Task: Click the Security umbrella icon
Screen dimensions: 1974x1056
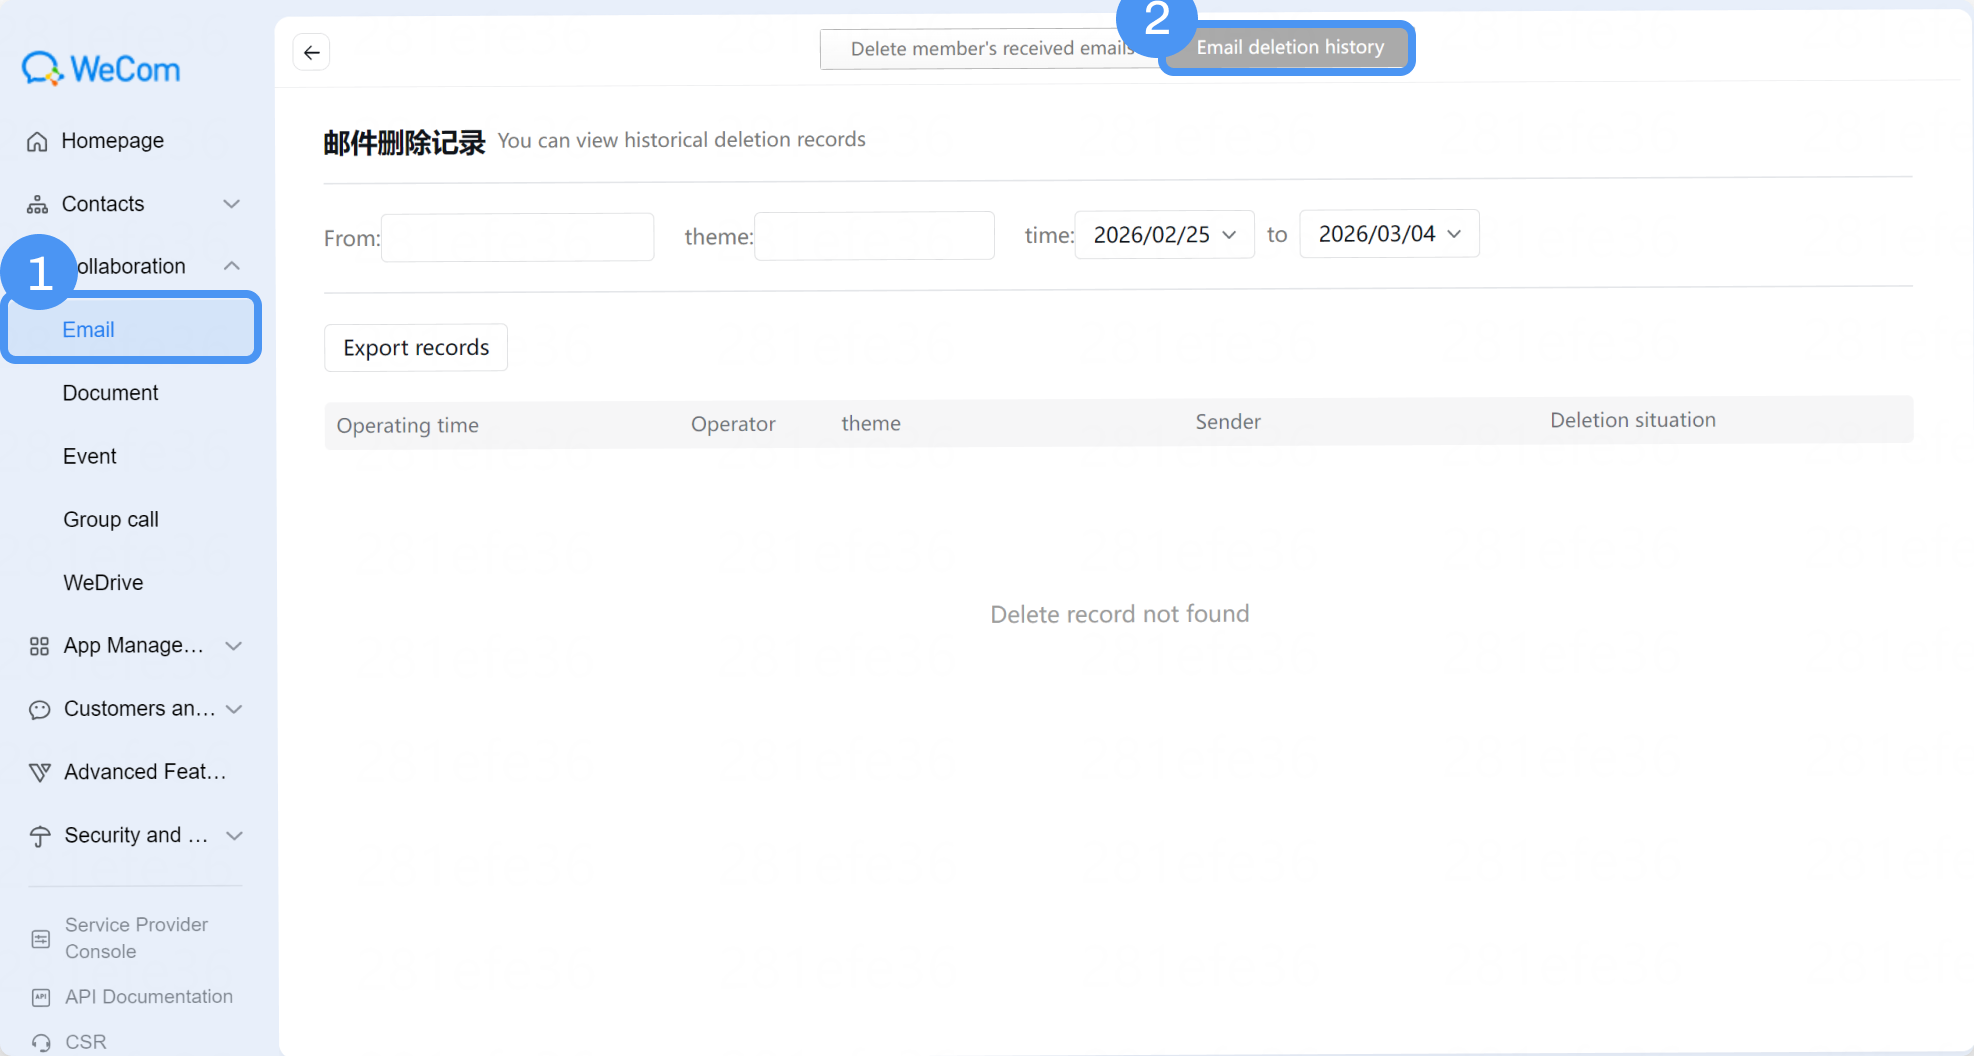Action: 40,837
